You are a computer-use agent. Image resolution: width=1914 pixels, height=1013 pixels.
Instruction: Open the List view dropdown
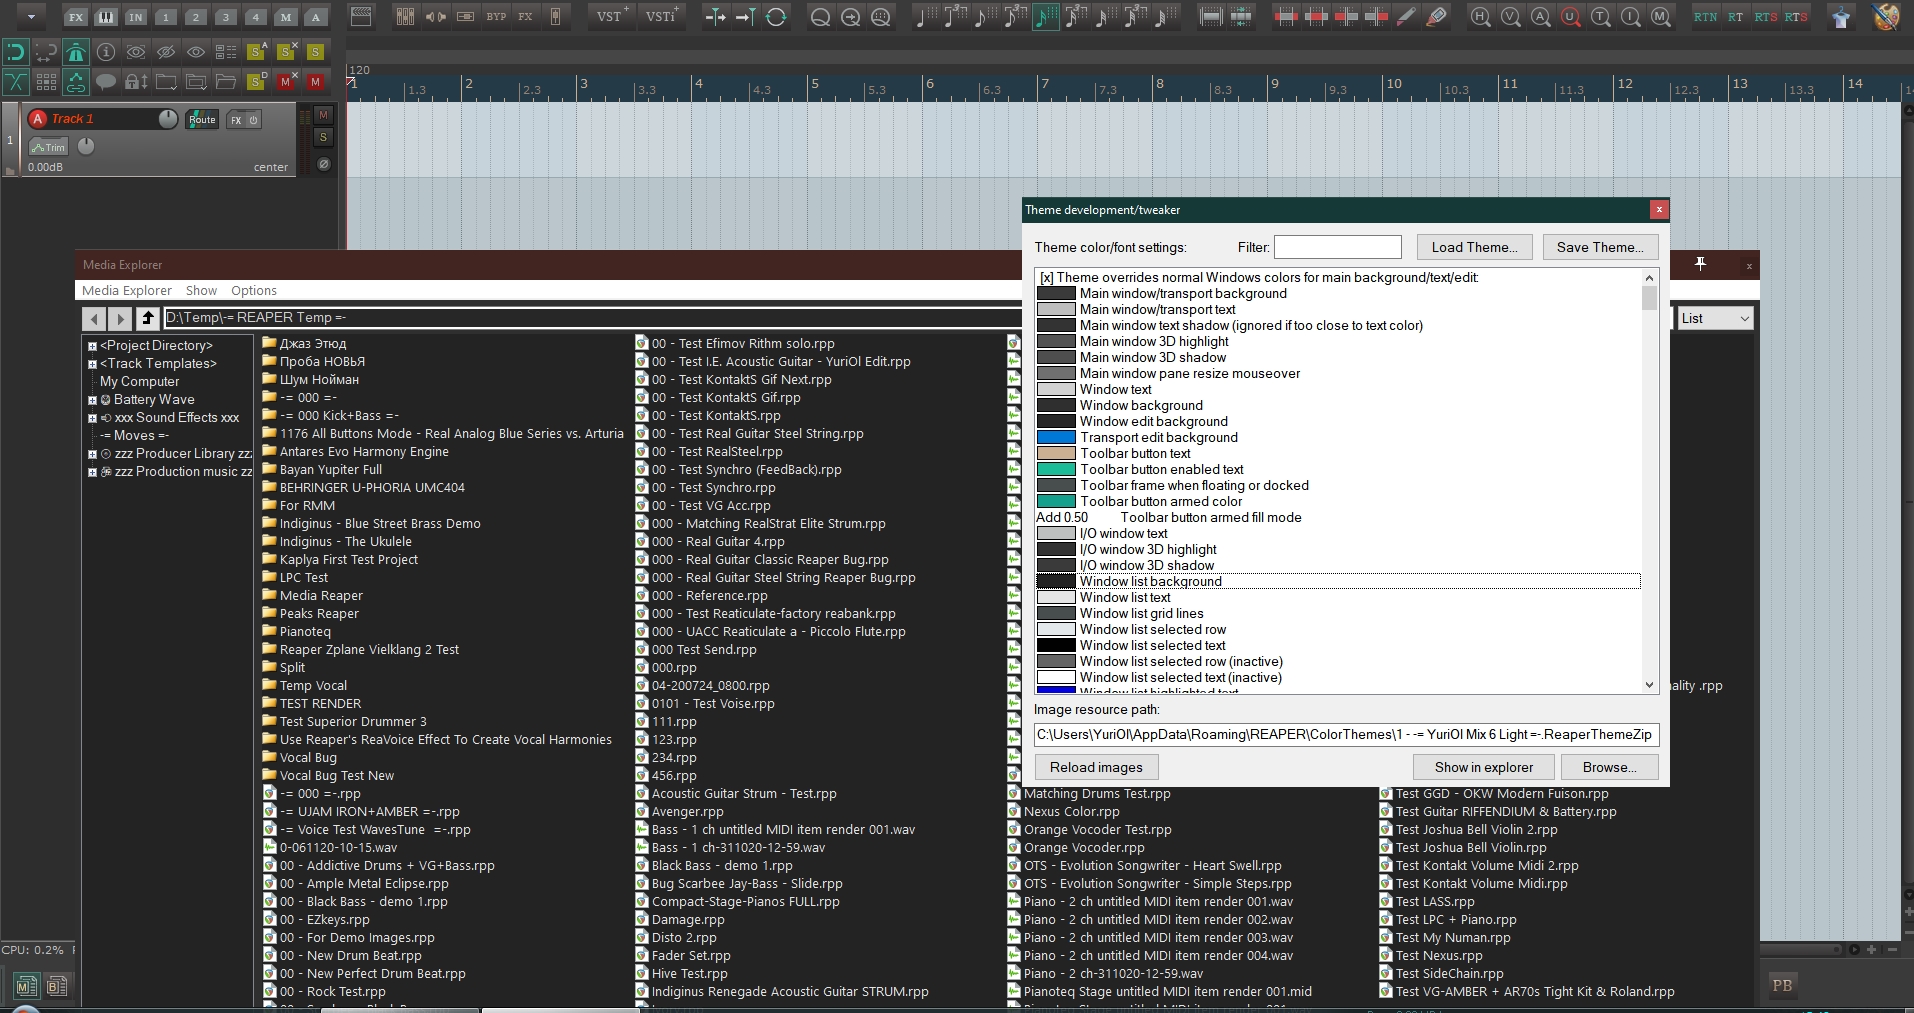click(1715, 318)
